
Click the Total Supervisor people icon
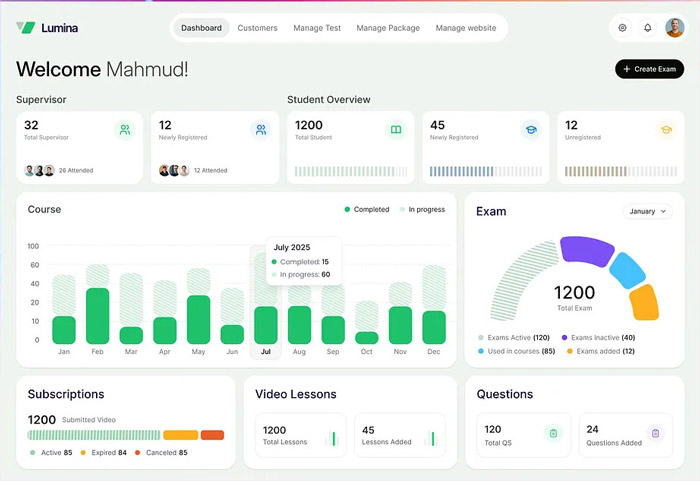[x=124, y=130]
